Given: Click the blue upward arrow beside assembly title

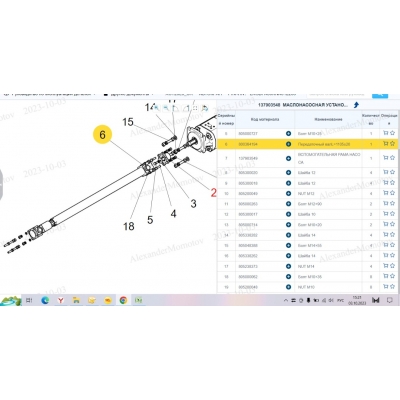Looking at the screenshot, I should [x=356, y=105].
